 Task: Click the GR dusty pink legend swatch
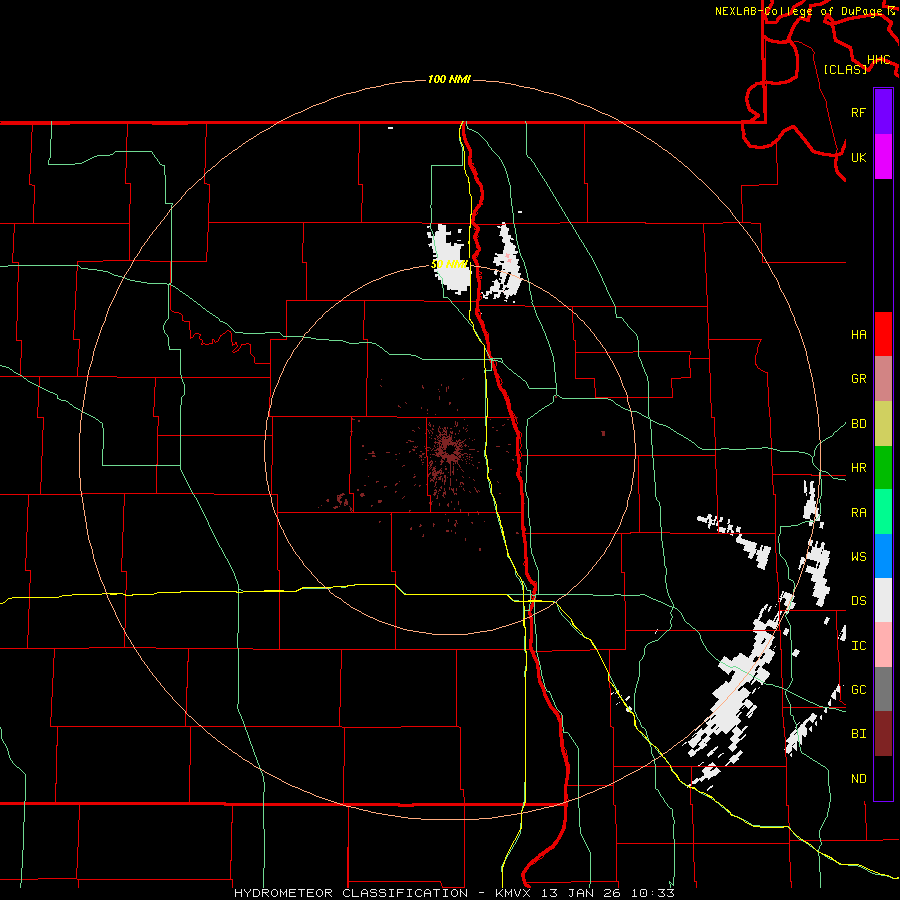[x=883, y=379]
